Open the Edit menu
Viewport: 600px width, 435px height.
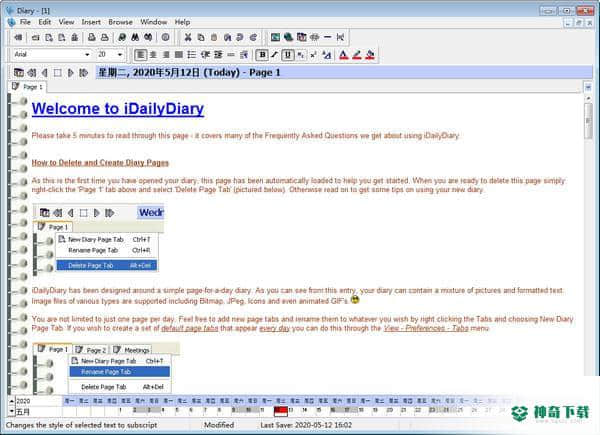(44, 22)
